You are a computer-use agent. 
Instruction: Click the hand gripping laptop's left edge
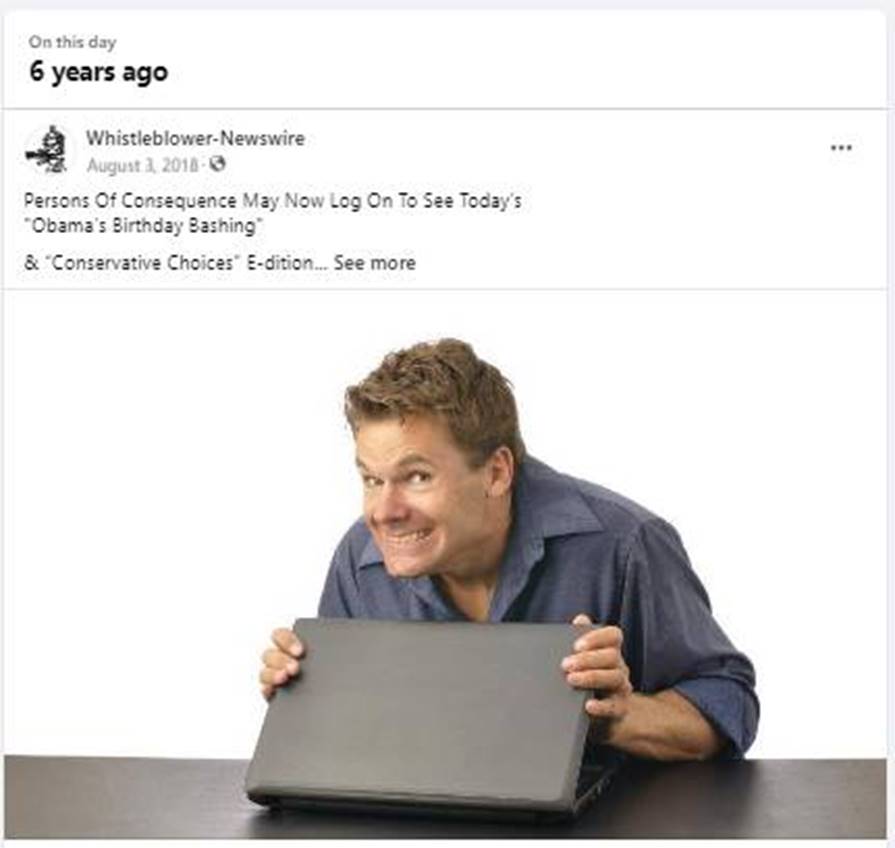point(281,659)
